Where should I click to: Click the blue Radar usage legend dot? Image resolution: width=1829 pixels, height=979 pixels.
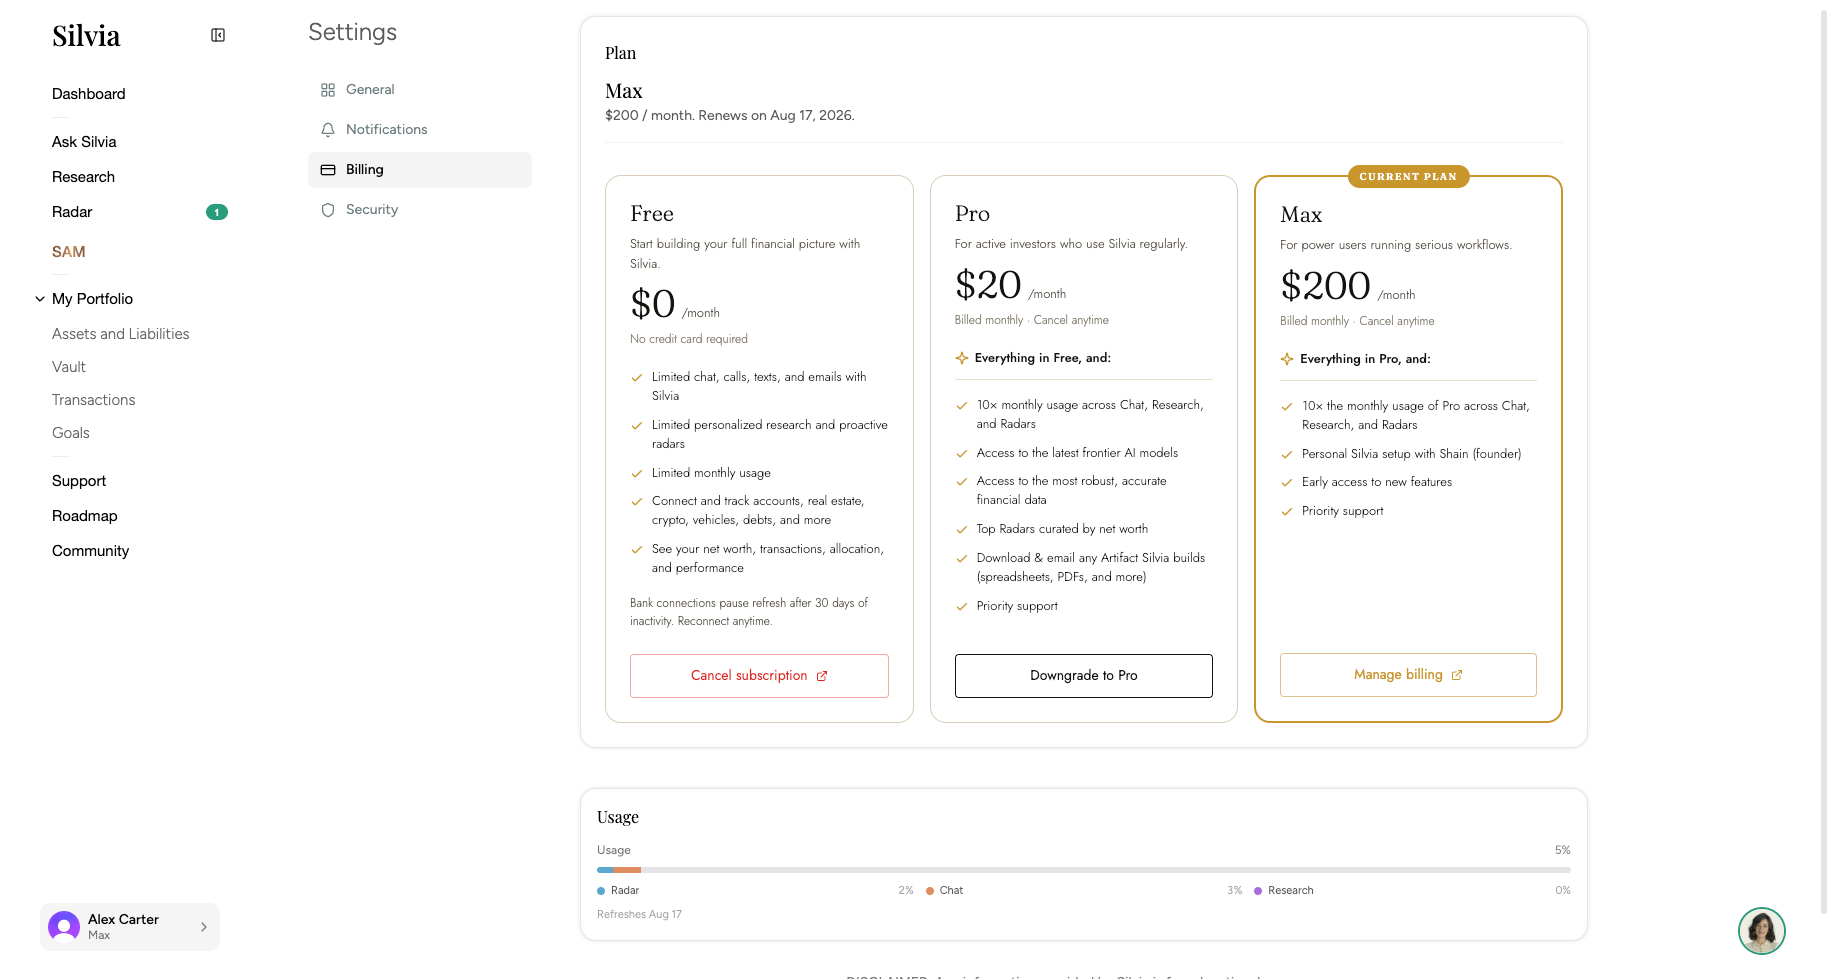(601, 891)
